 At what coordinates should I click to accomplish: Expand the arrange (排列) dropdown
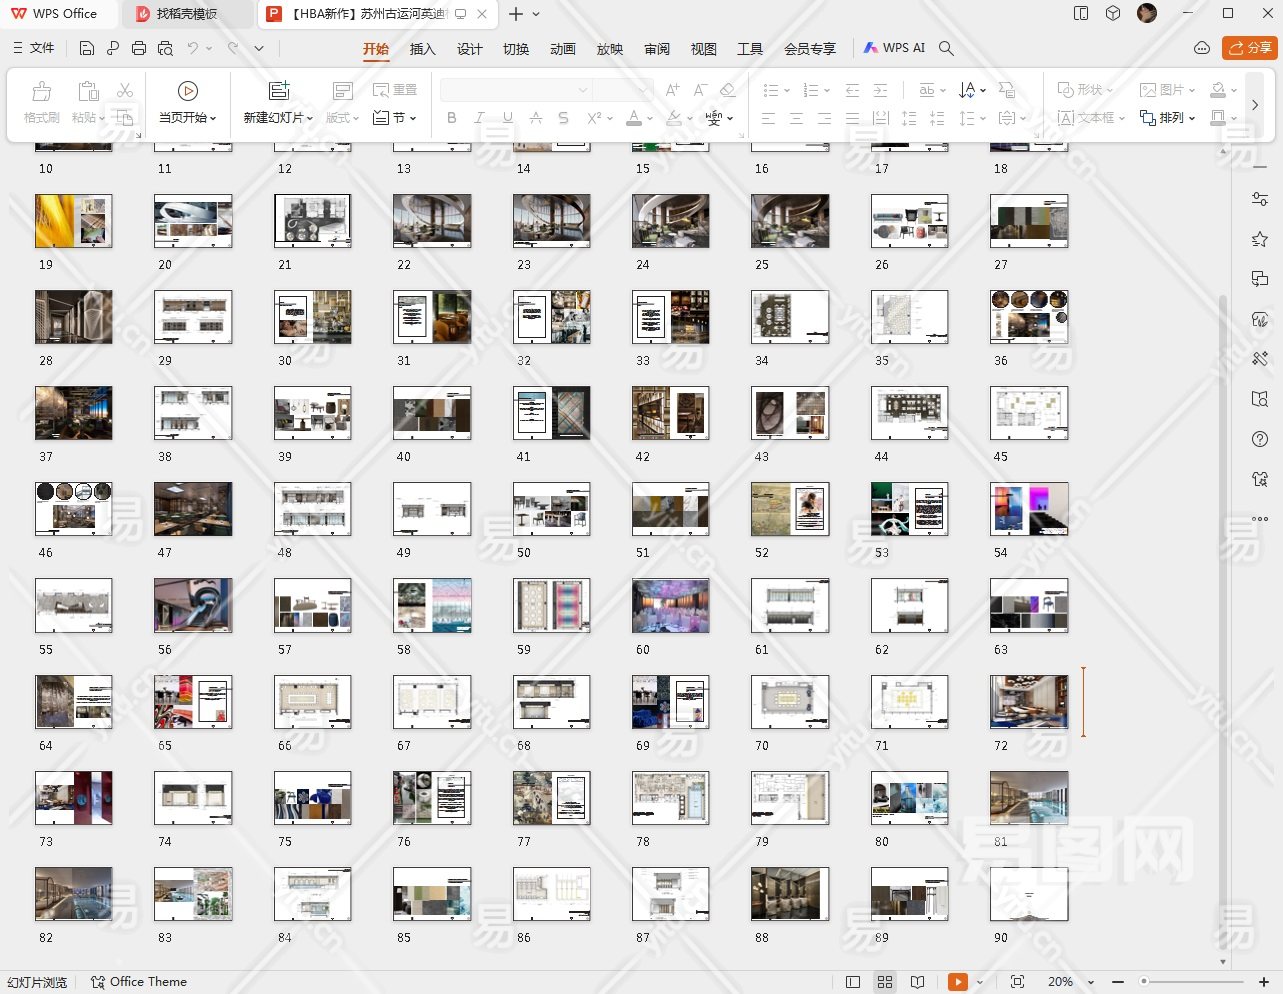pos(1168,118)
